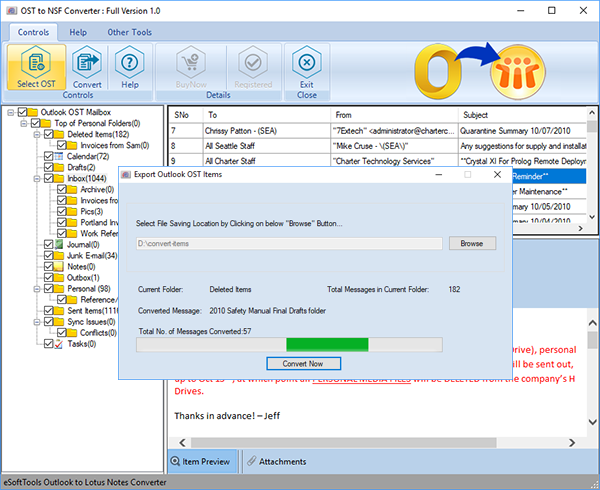Screen dimensions: 600x490
Task: Collapse the Top of Personal Folders node
Action: pyautogui.click(x=24, y=124)
